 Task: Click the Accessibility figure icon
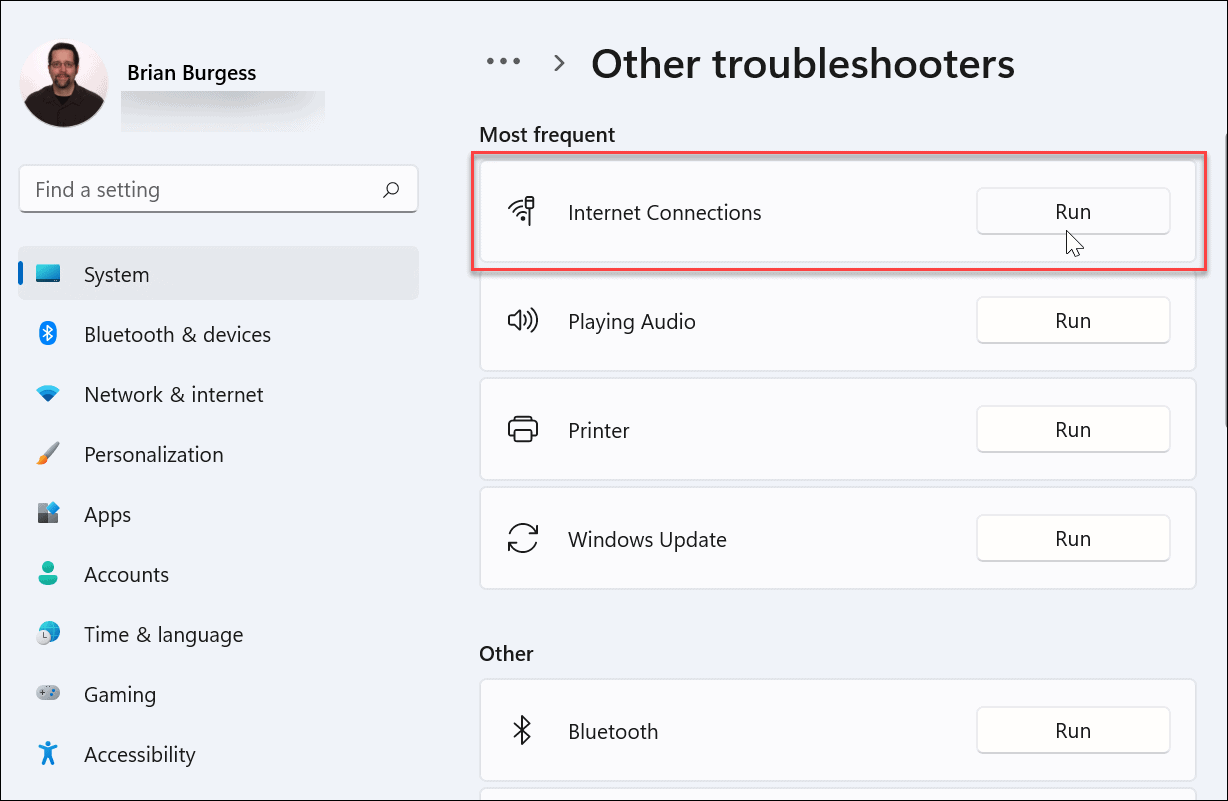click(x=48, y=753)
